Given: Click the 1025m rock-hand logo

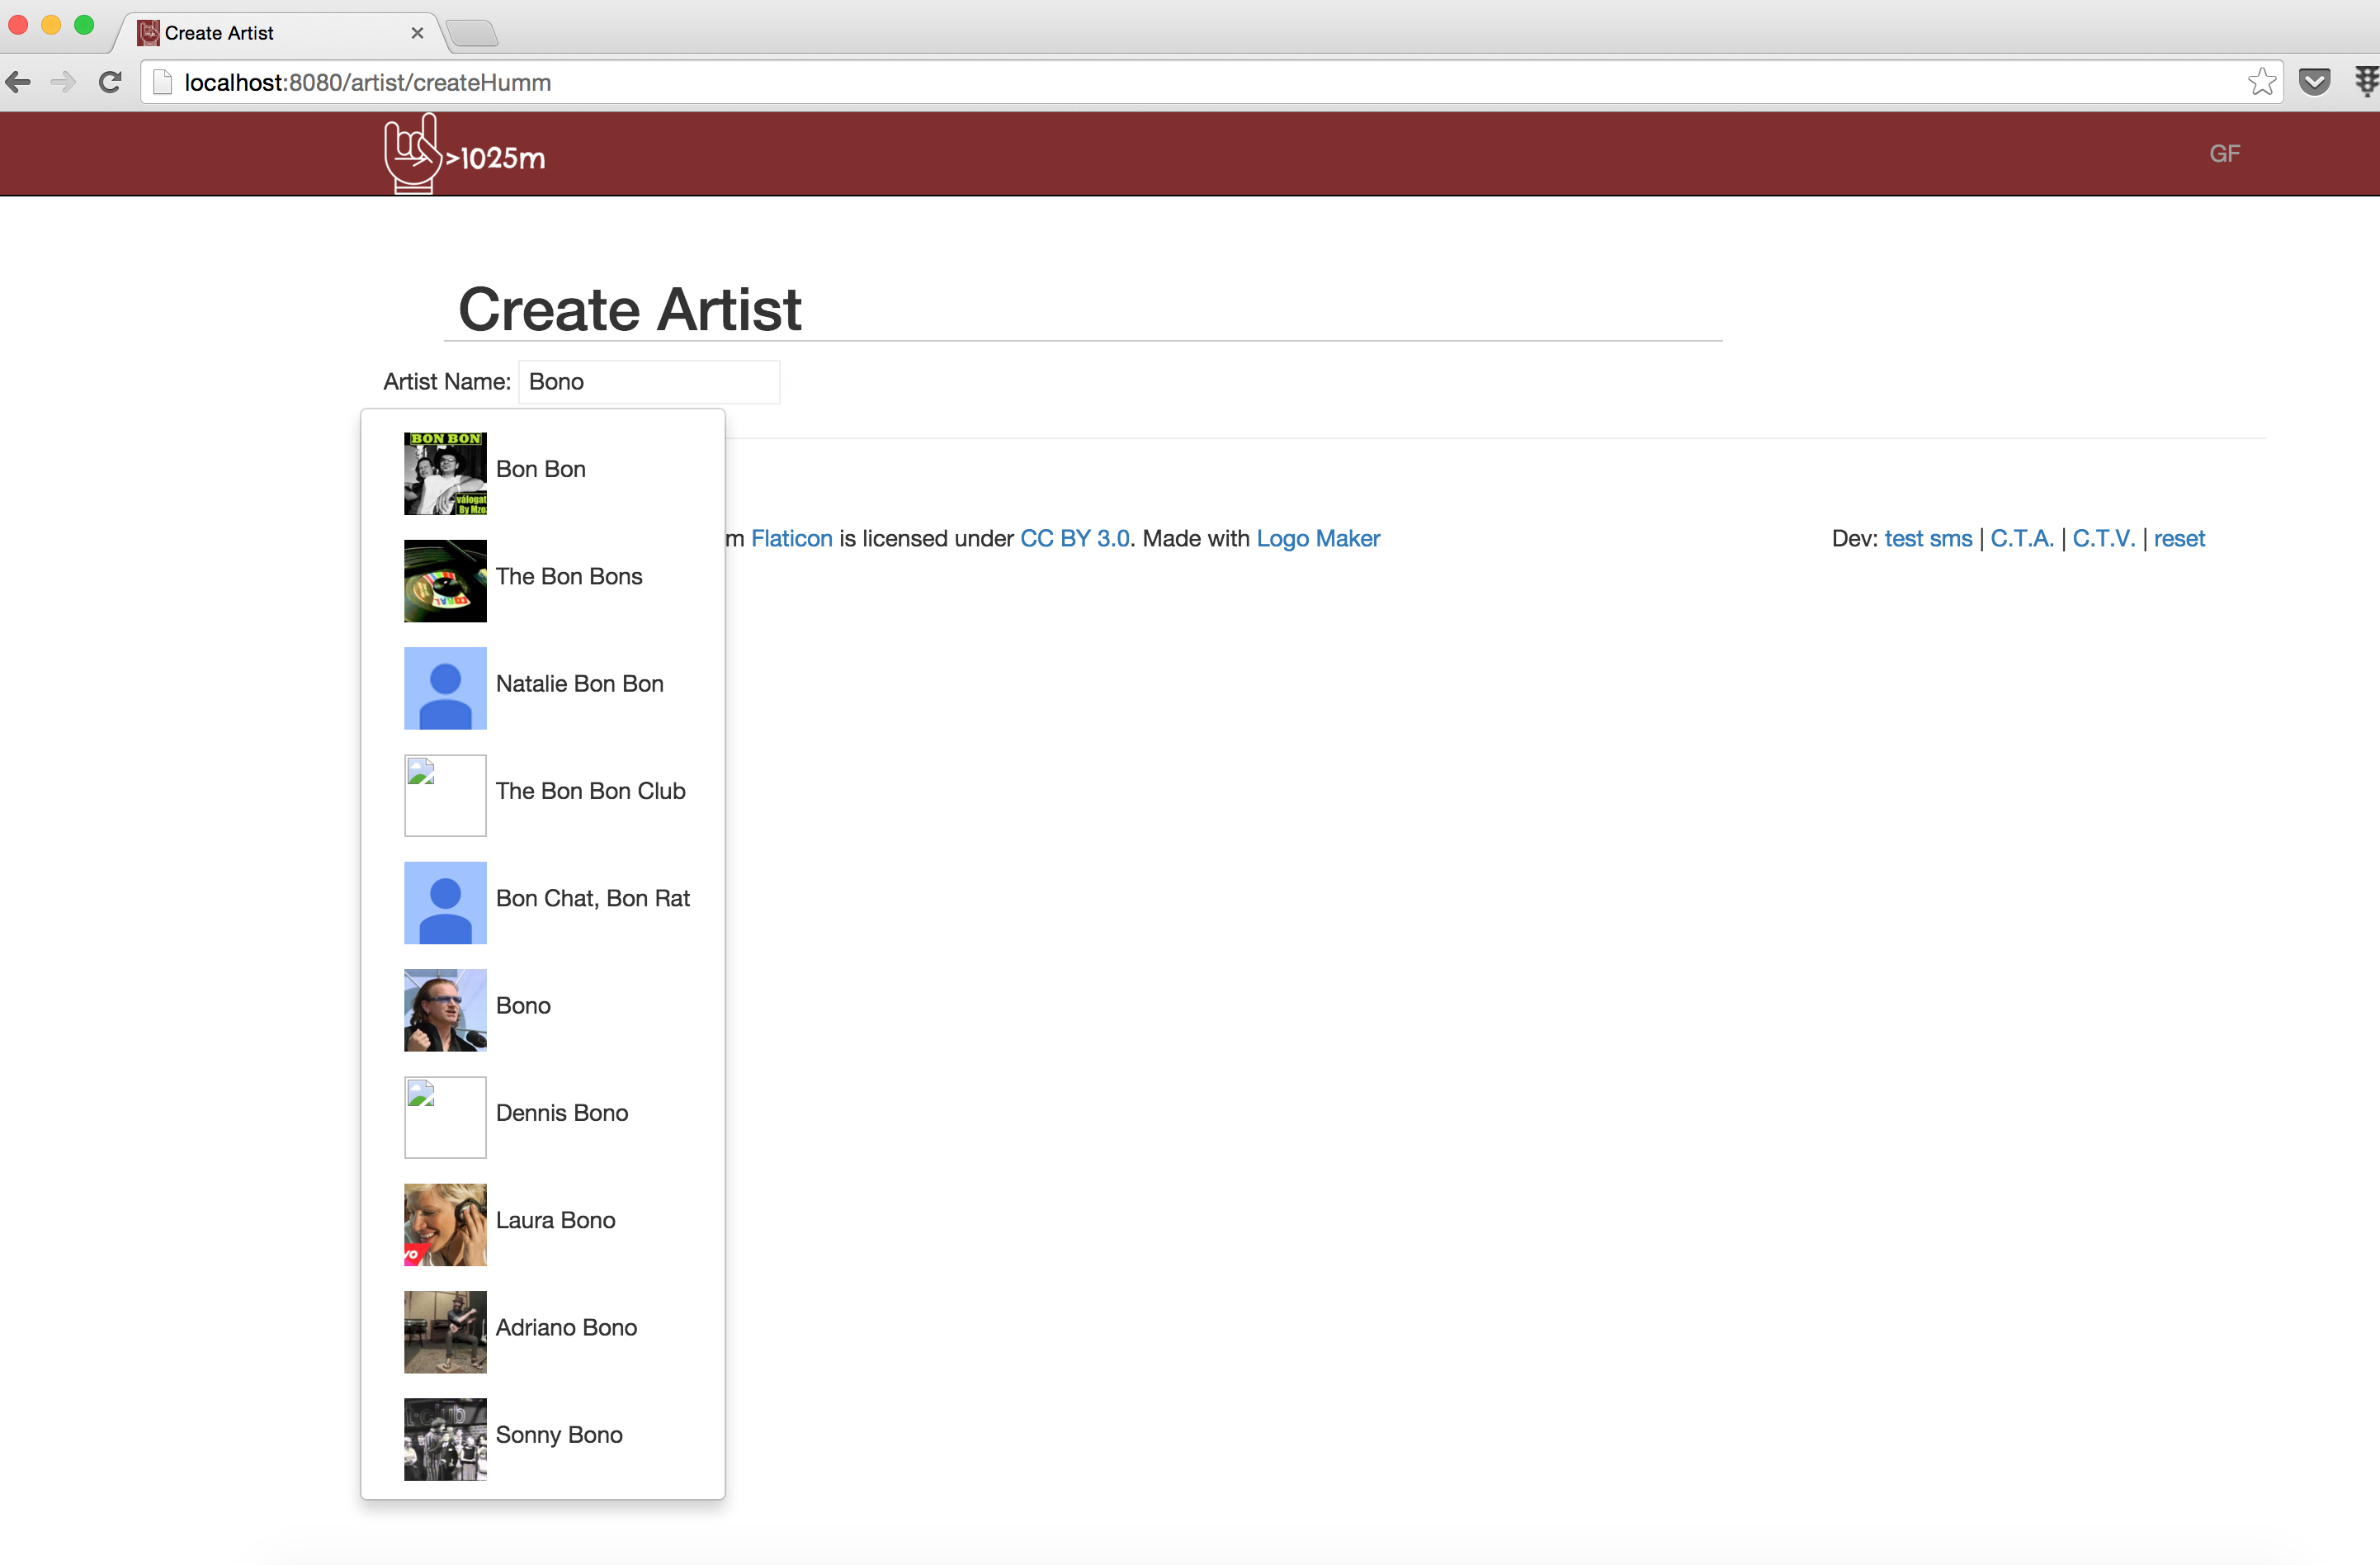Looking at the screenshot, I should coord(464,154).
